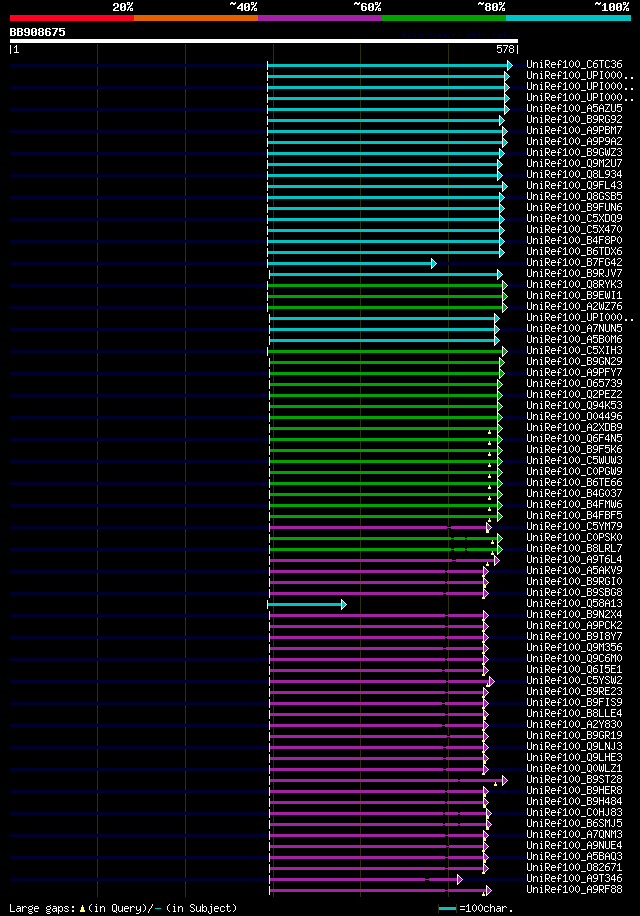
Task: Select the UniRef100_A7QNM3 label
Action: point(574,834)
